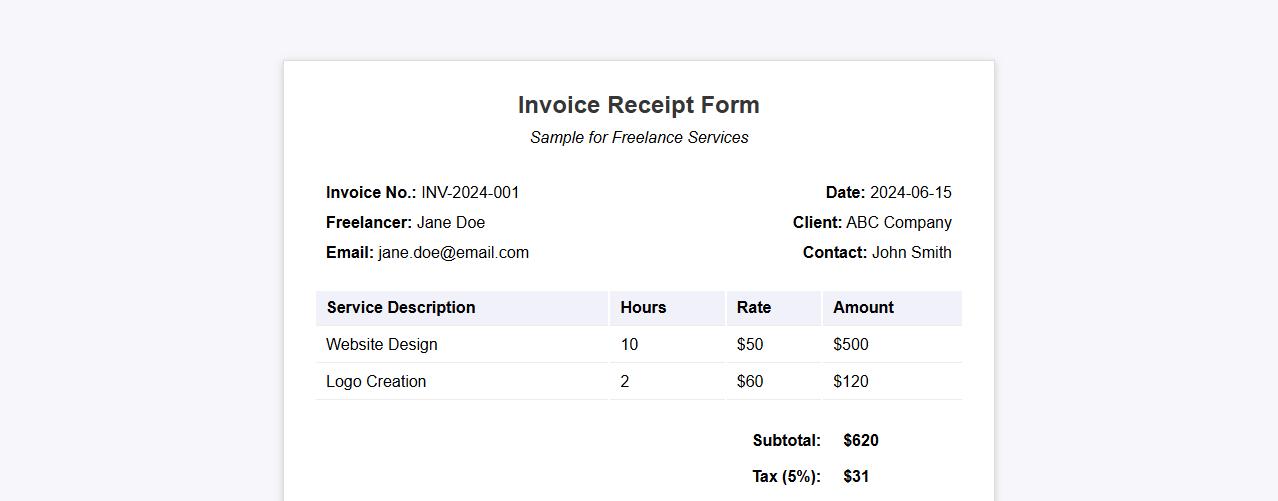Viewport: 1278px width, 501px height.
Task: Click the Contact label
Action: [835, 253]
